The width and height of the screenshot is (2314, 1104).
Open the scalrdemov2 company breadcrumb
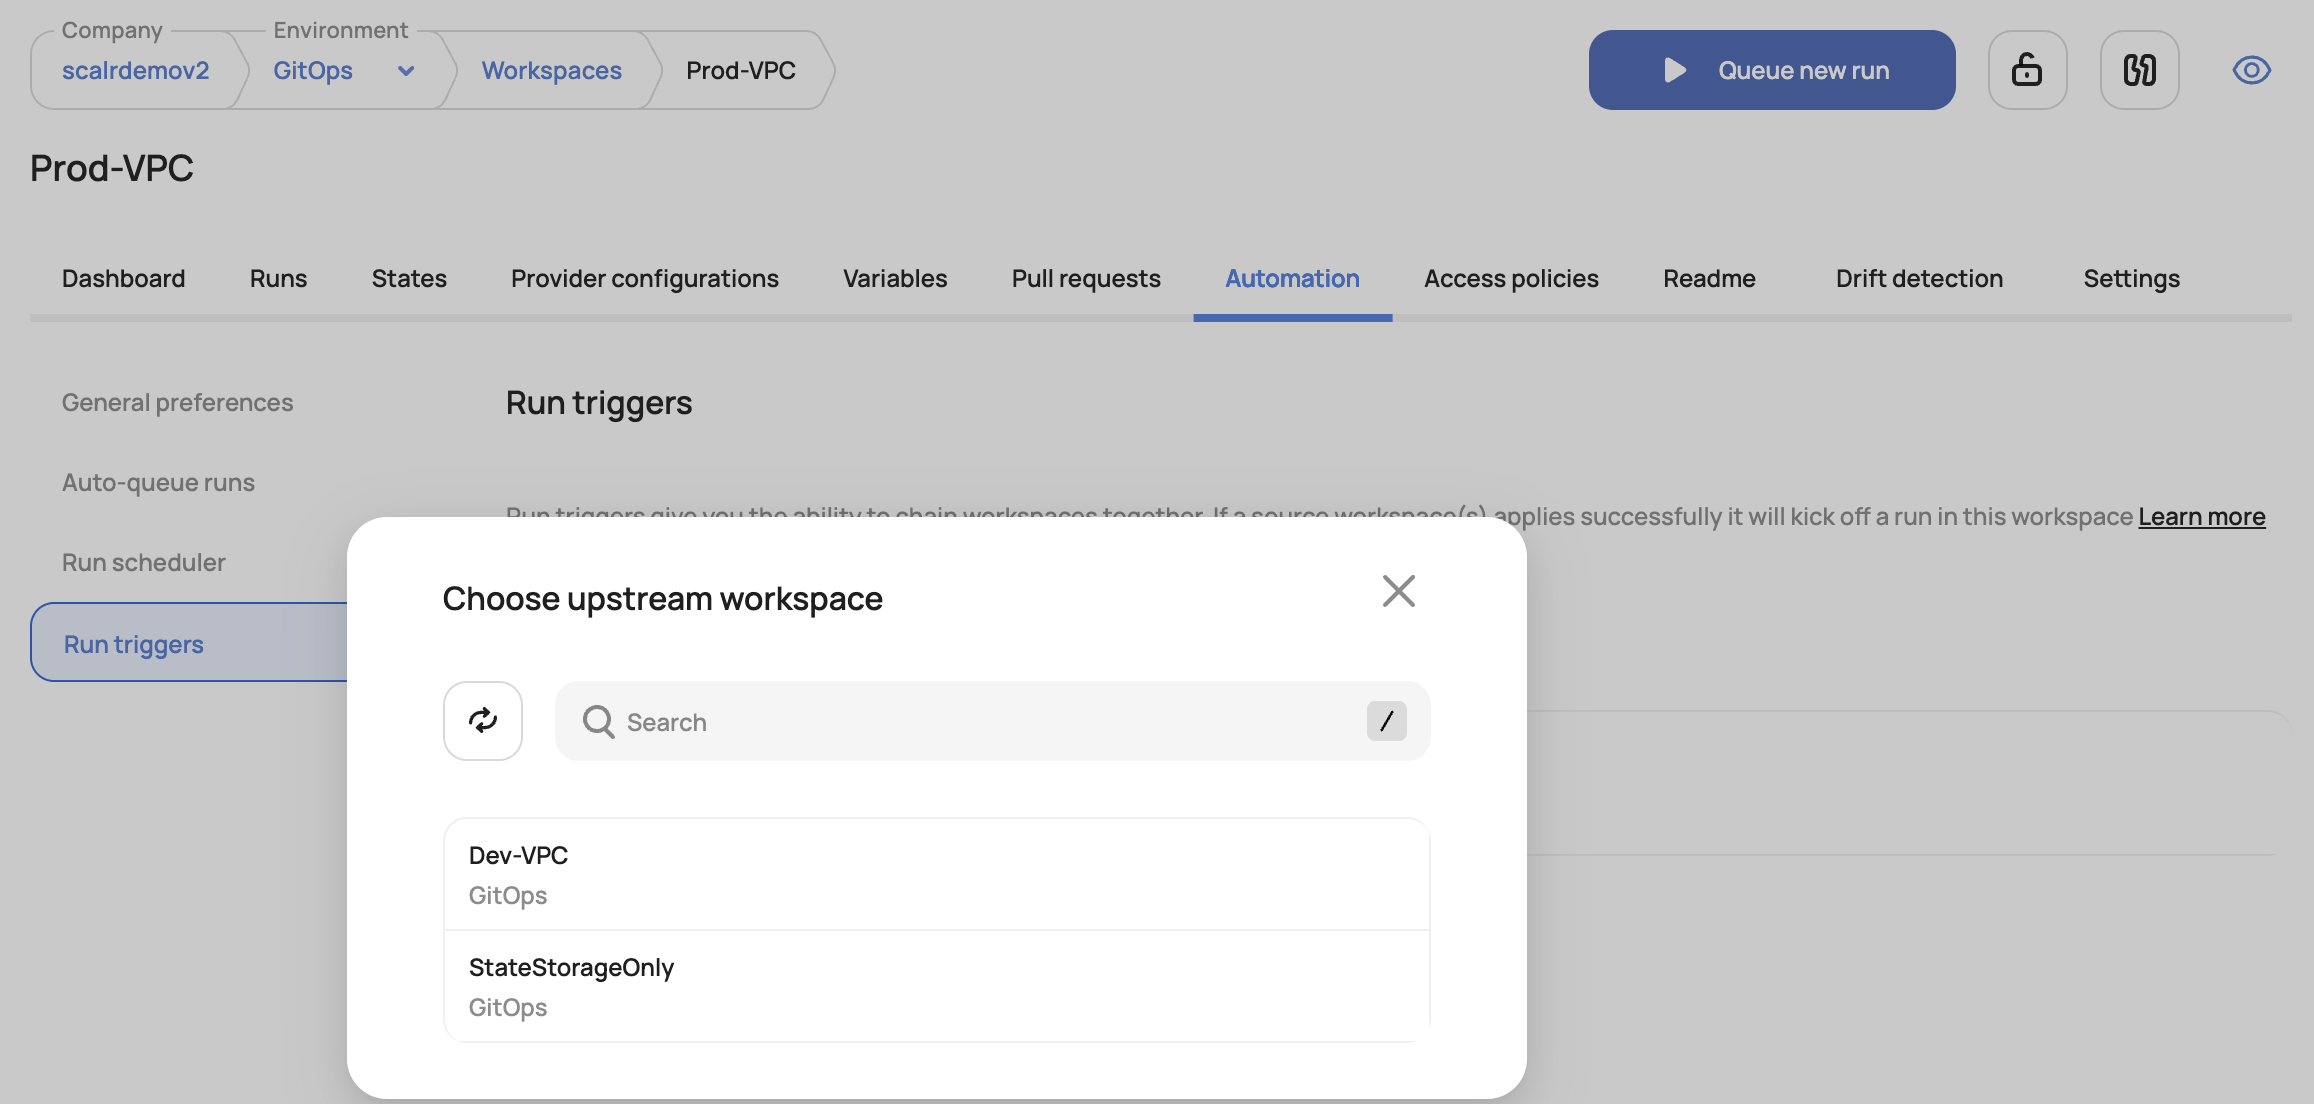(135, 71)
